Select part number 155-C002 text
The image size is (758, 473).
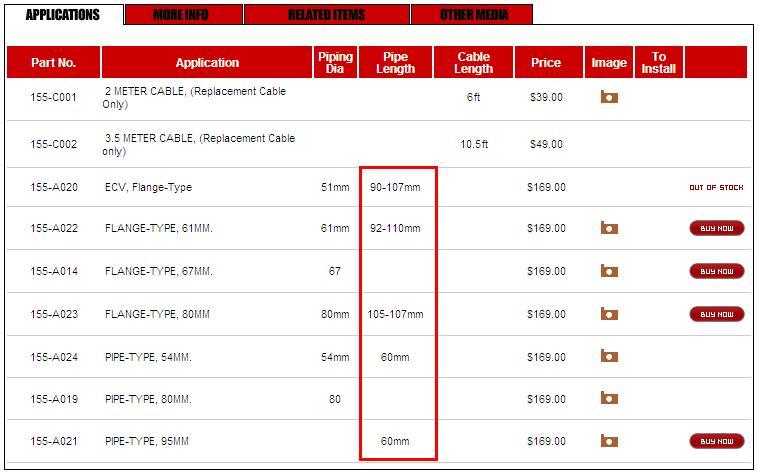54,144
